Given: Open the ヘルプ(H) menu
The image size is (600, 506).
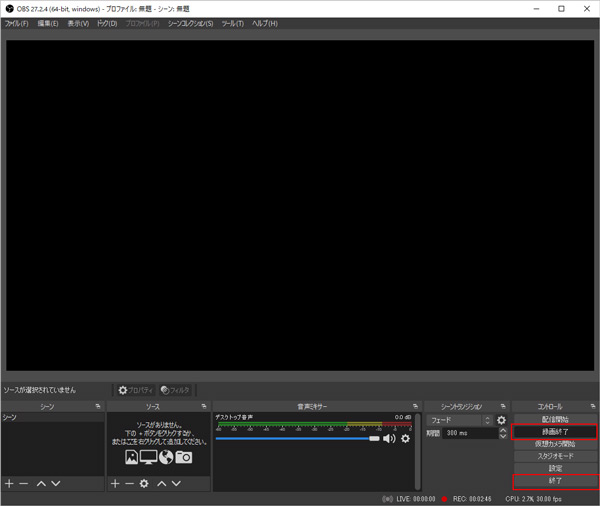Looking at the screenshot, I should [x=264, y=23].
